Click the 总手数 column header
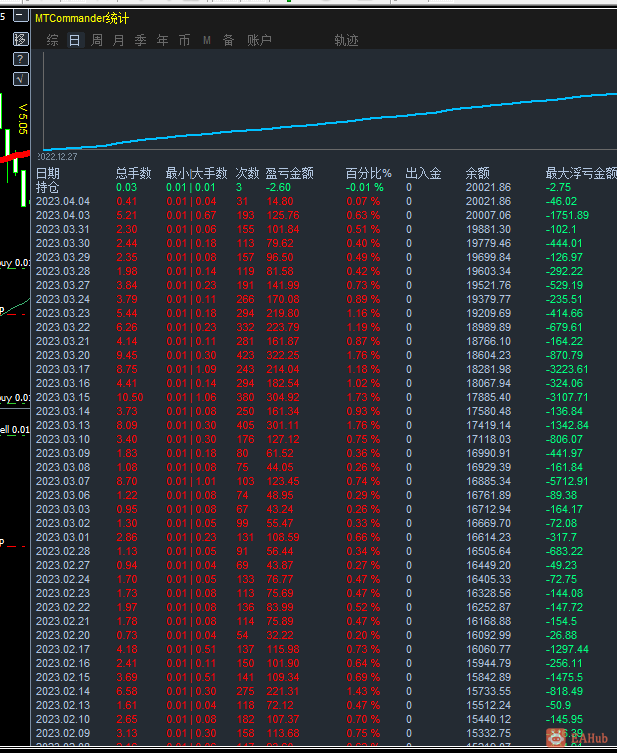This screenshot has width=617, height=753. [x=133, y=173]
